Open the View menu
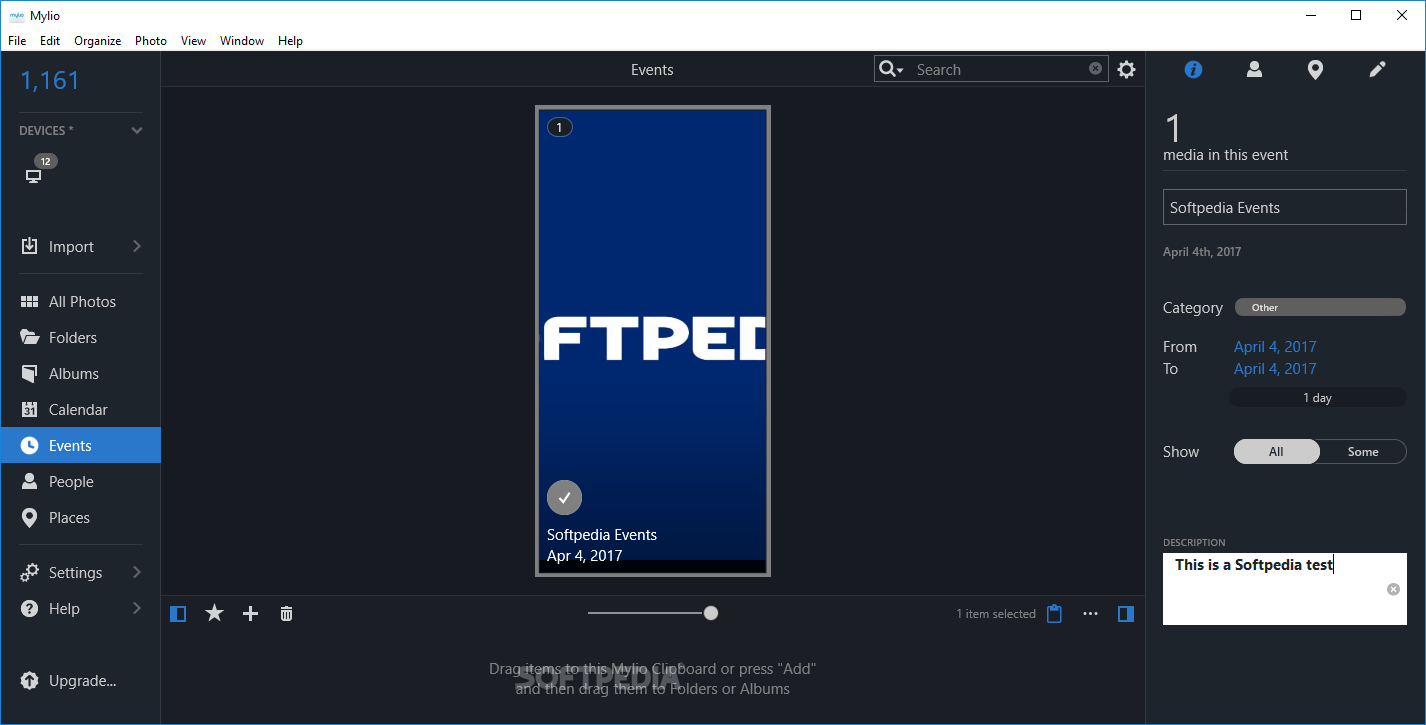1426x725 pixels. pos(193,41)
